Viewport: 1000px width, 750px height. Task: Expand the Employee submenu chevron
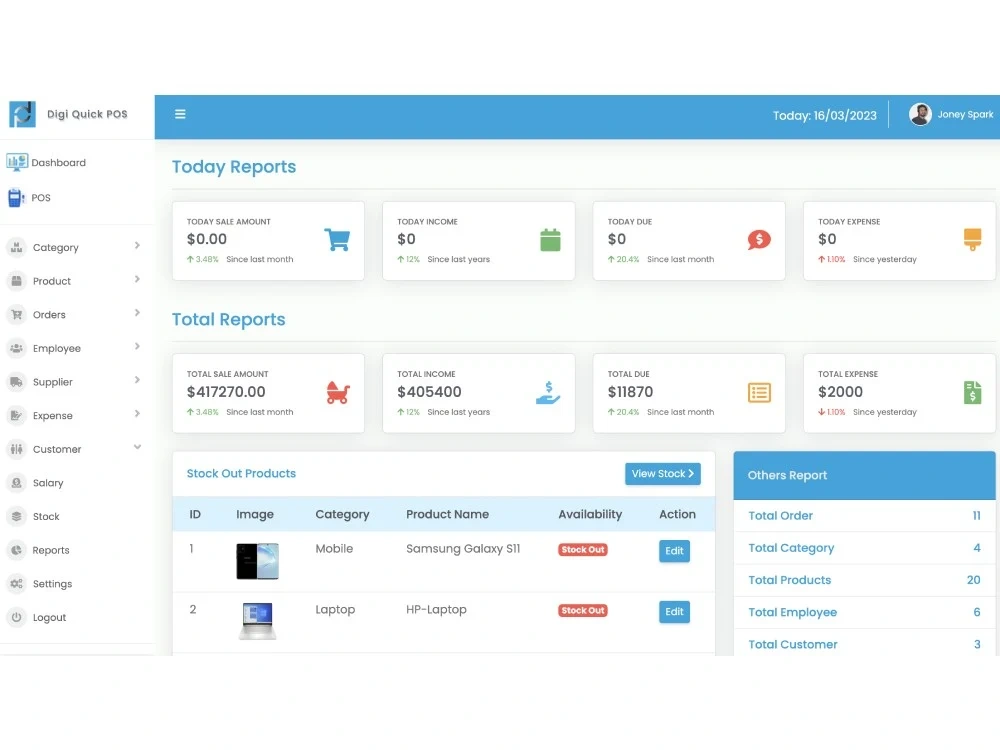pyautogui.click(x=137, y=346)
